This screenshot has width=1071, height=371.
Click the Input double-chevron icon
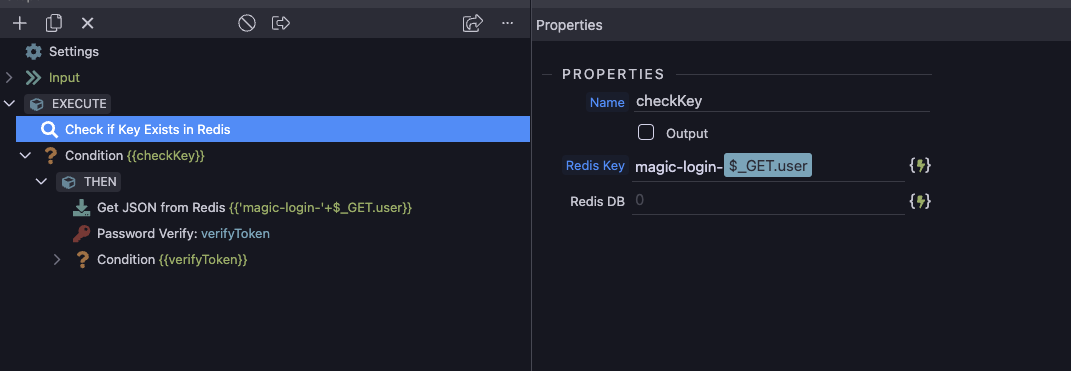(33, 78)
